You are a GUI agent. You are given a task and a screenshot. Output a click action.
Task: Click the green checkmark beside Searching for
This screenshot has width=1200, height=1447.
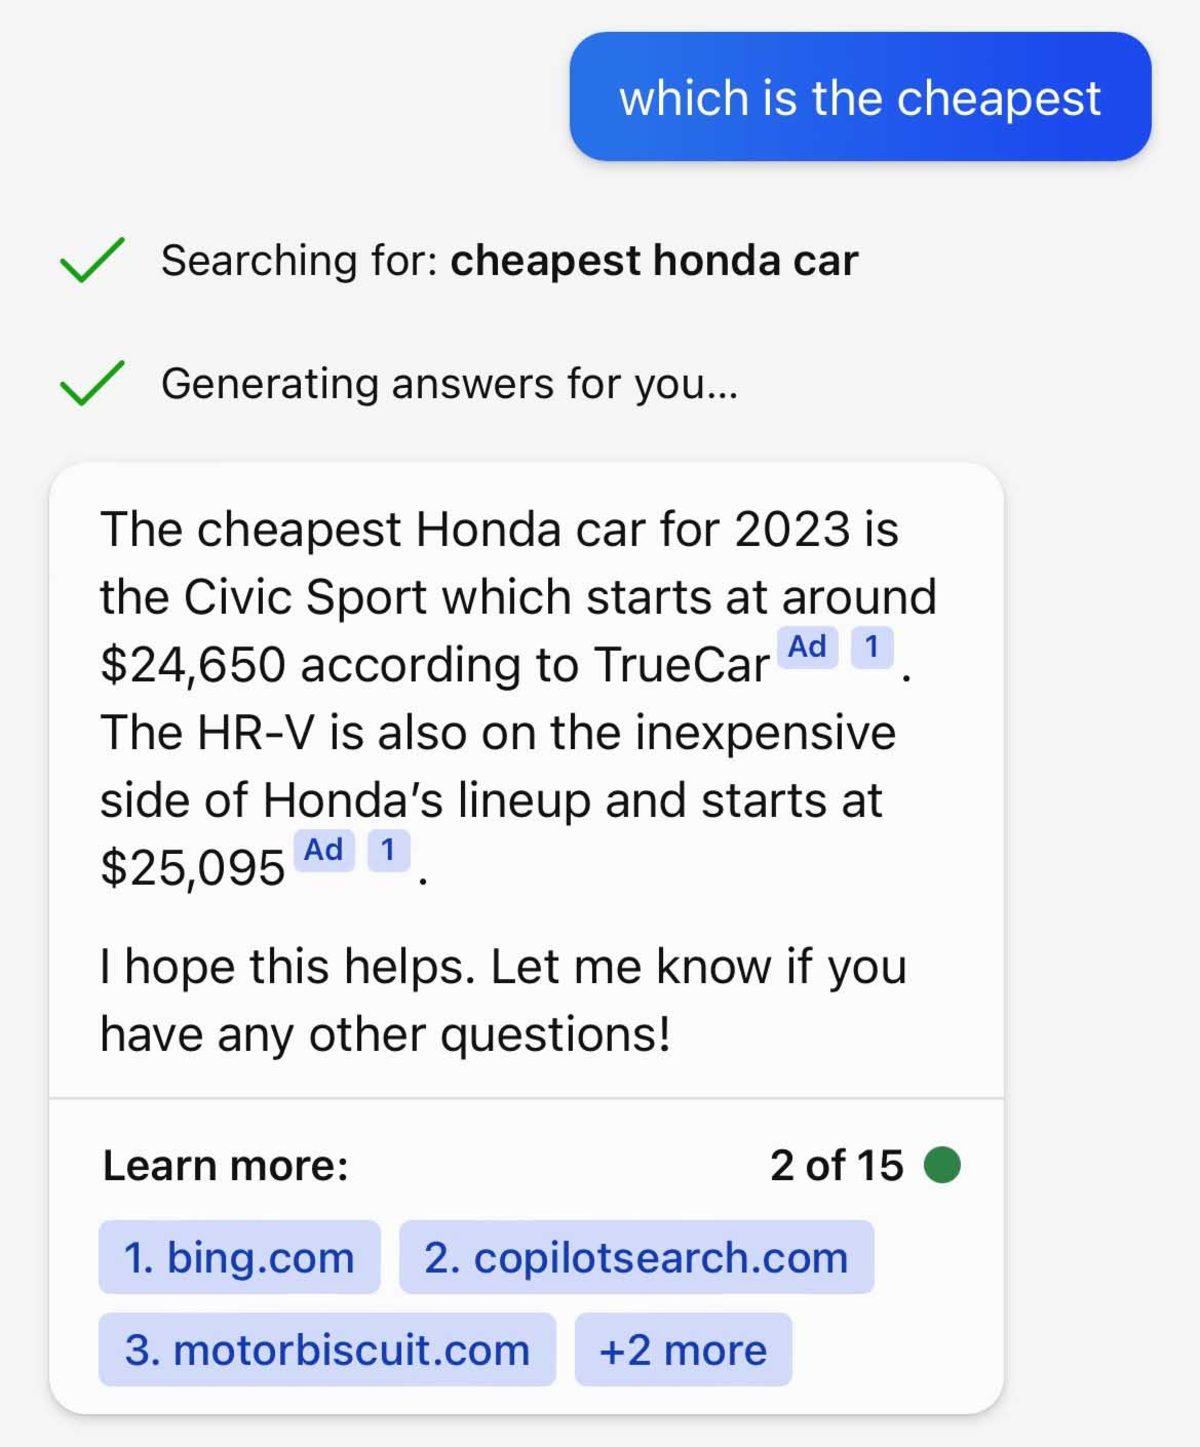click(x=92, y=260)
